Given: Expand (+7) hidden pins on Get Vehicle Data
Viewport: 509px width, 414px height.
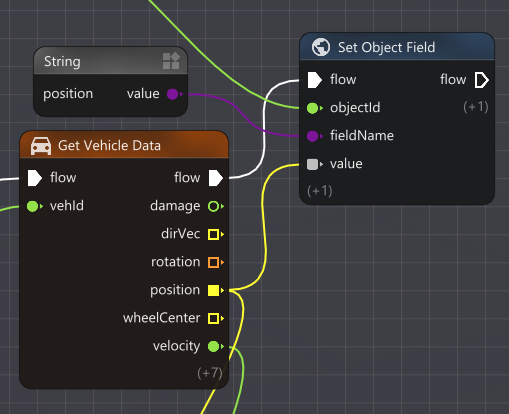Looking at the screenshot, I should 210,373.
